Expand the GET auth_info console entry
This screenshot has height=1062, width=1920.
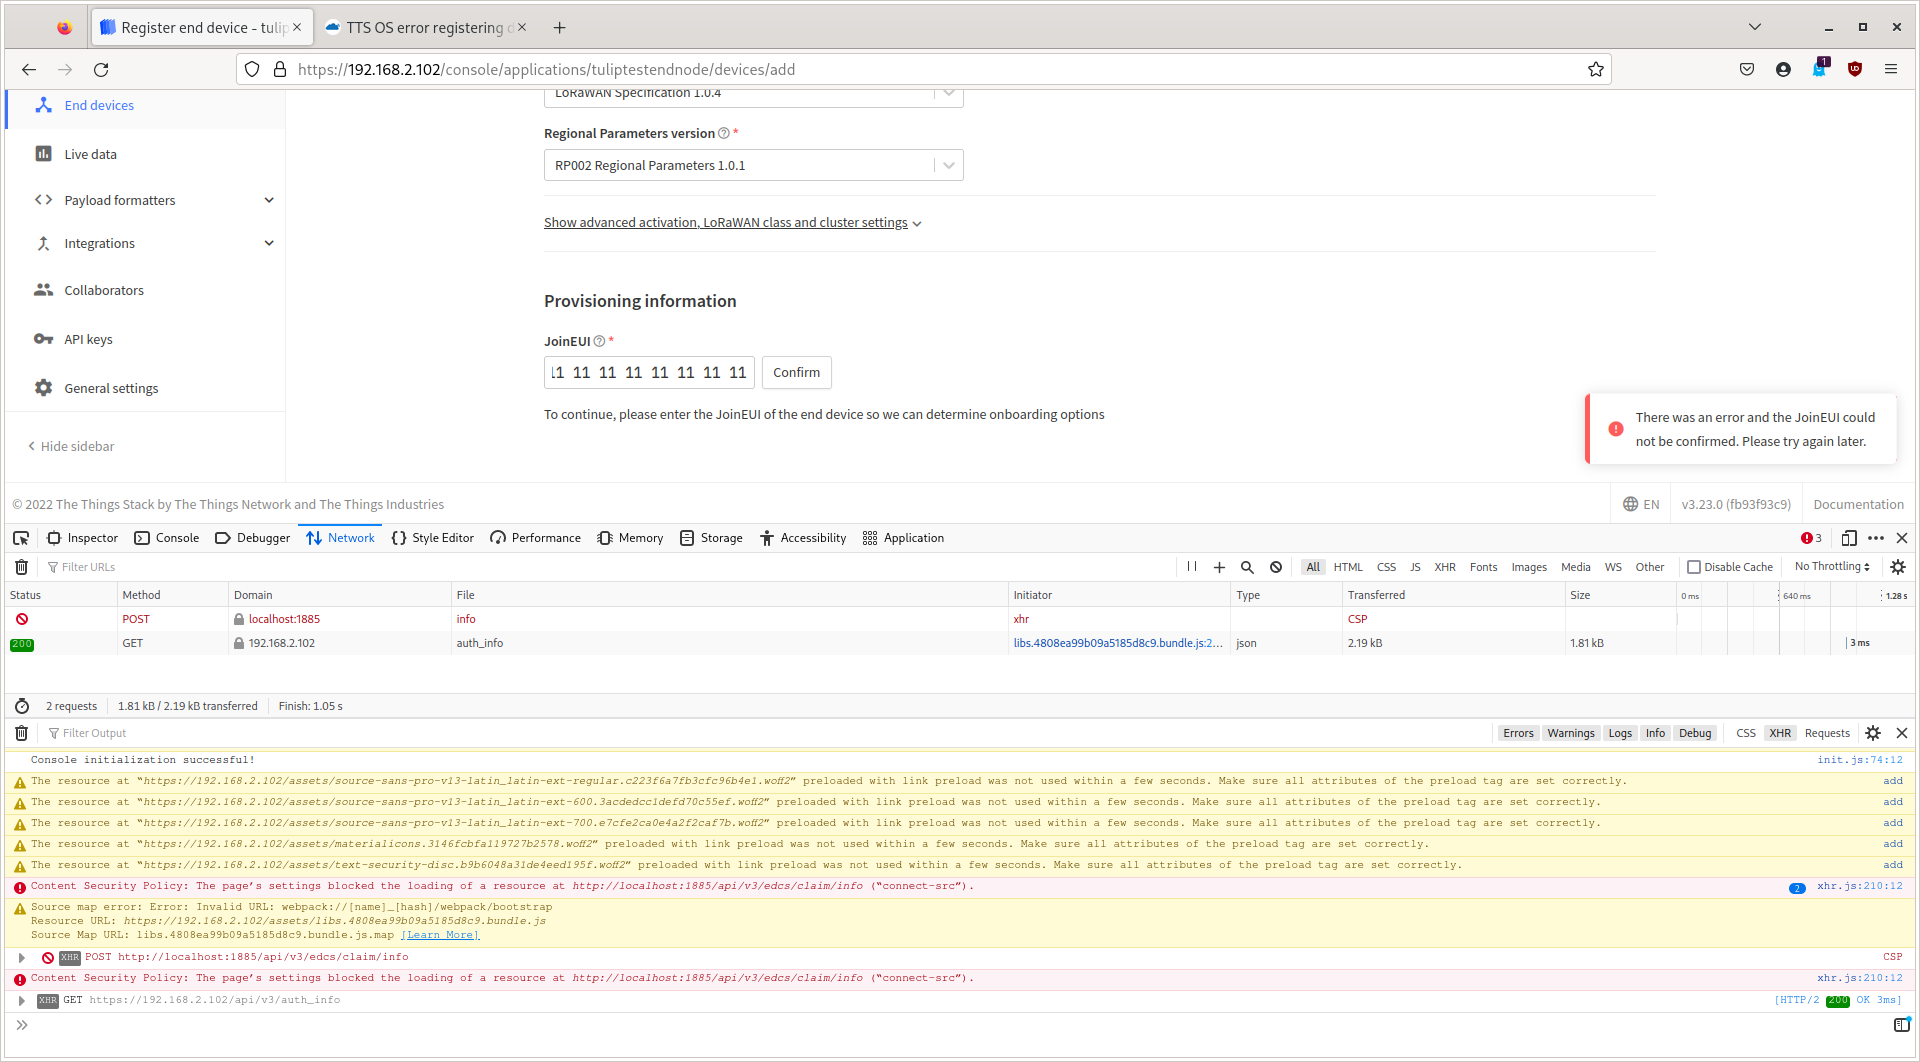click(x=21, y=1000)
